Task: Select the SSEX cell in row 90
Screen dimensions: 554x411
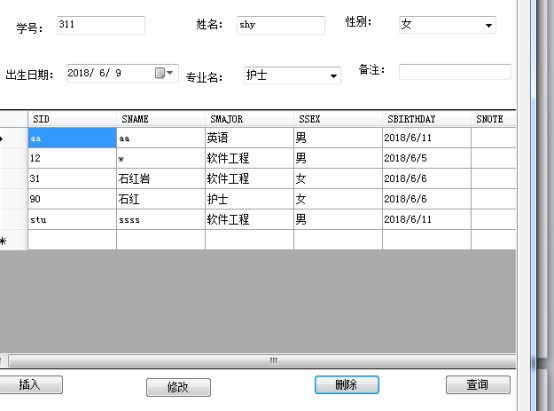Action: pyautogui.click(x=338, y=199)
